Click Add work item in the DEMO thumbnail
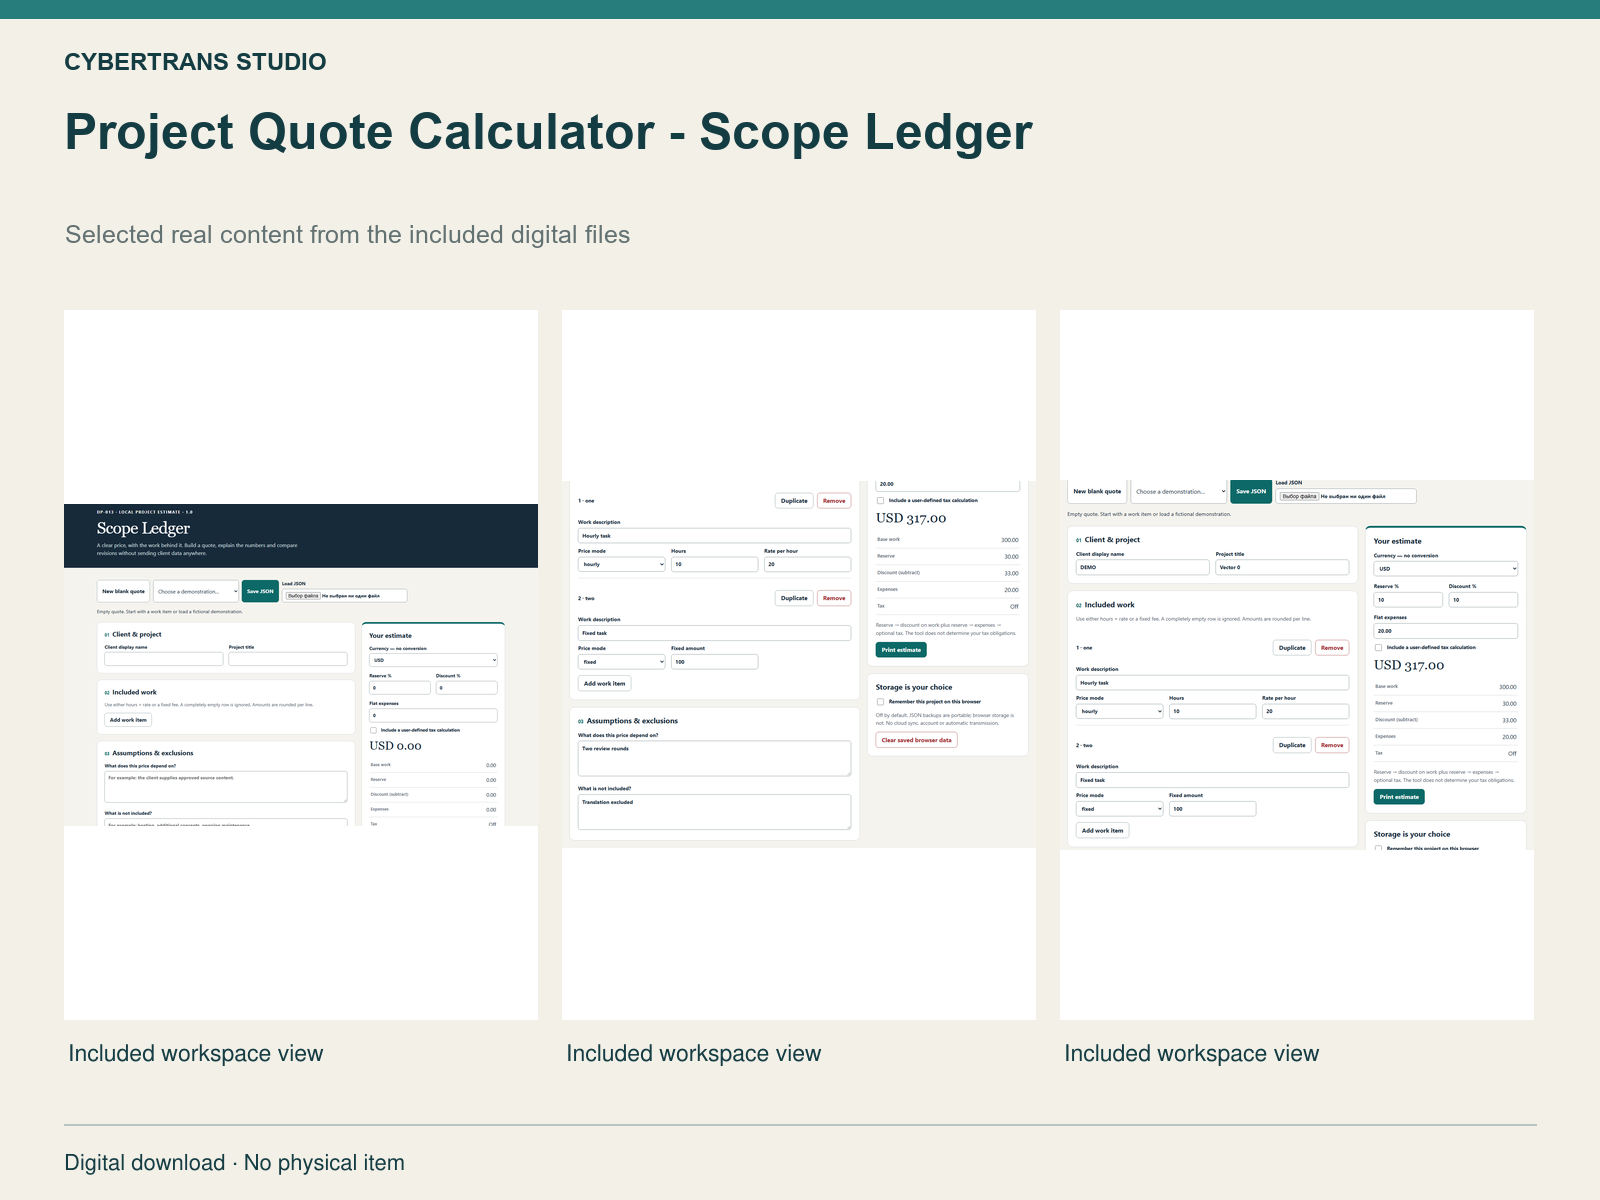Screen dimensions: 1600x1200 click(x=1103, y=830)
